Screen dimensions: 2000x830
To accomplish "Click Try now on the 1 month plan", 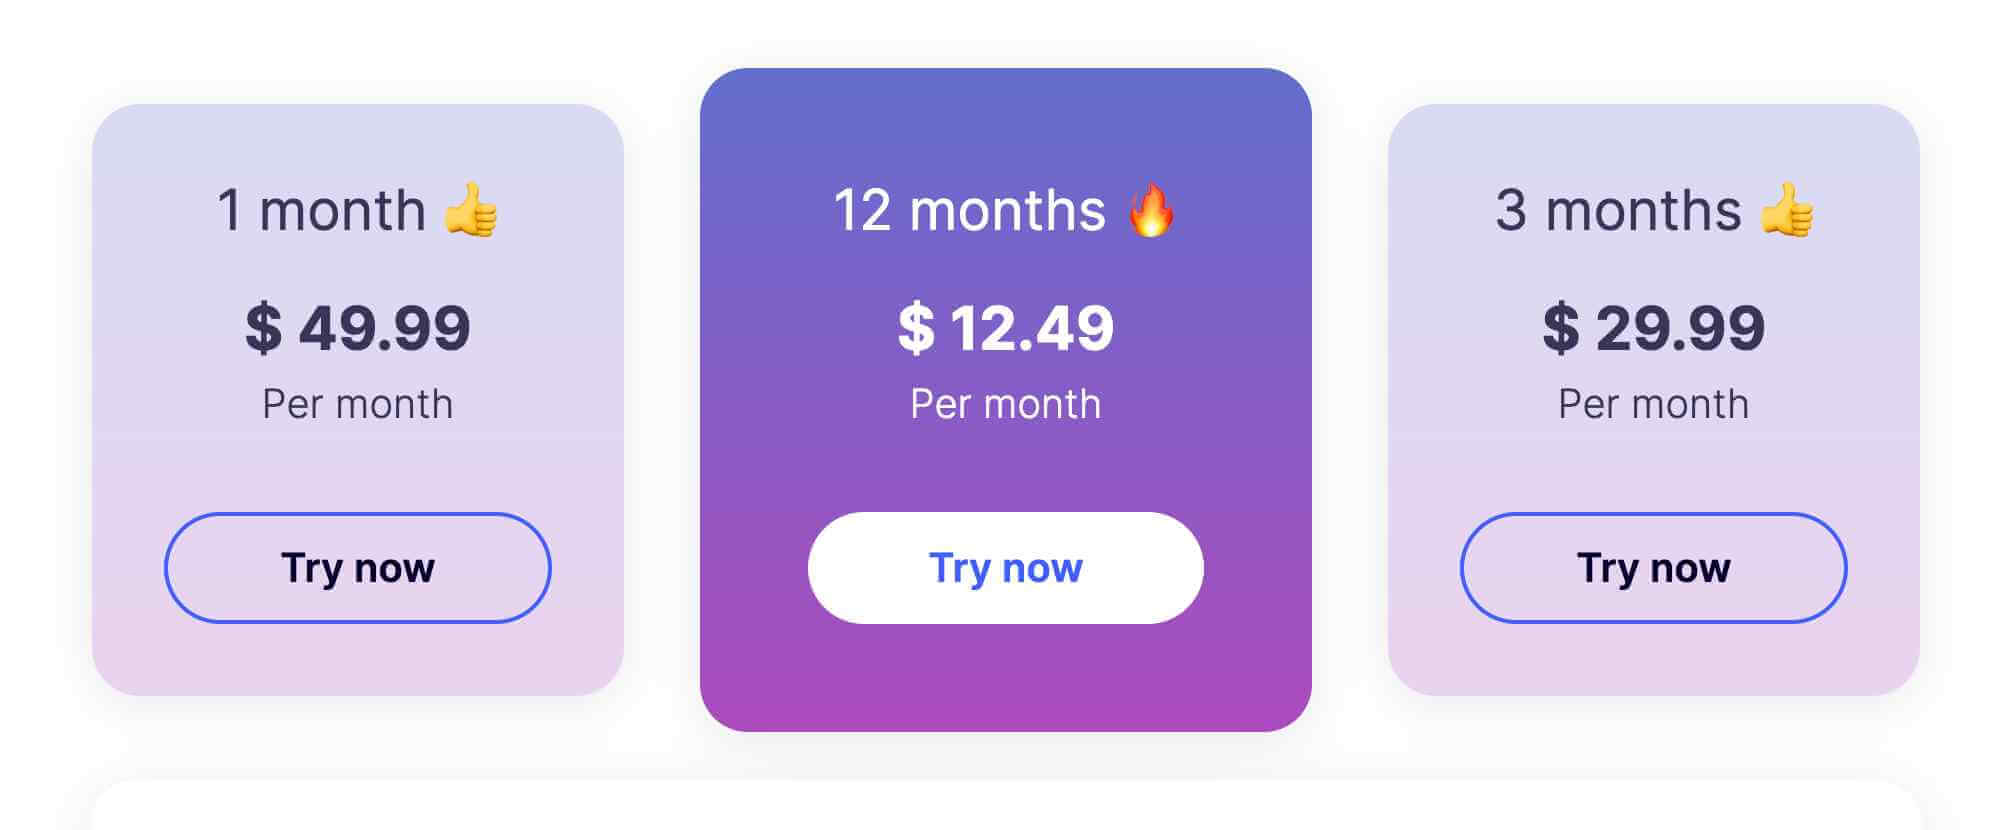I will tap(358, 568).
